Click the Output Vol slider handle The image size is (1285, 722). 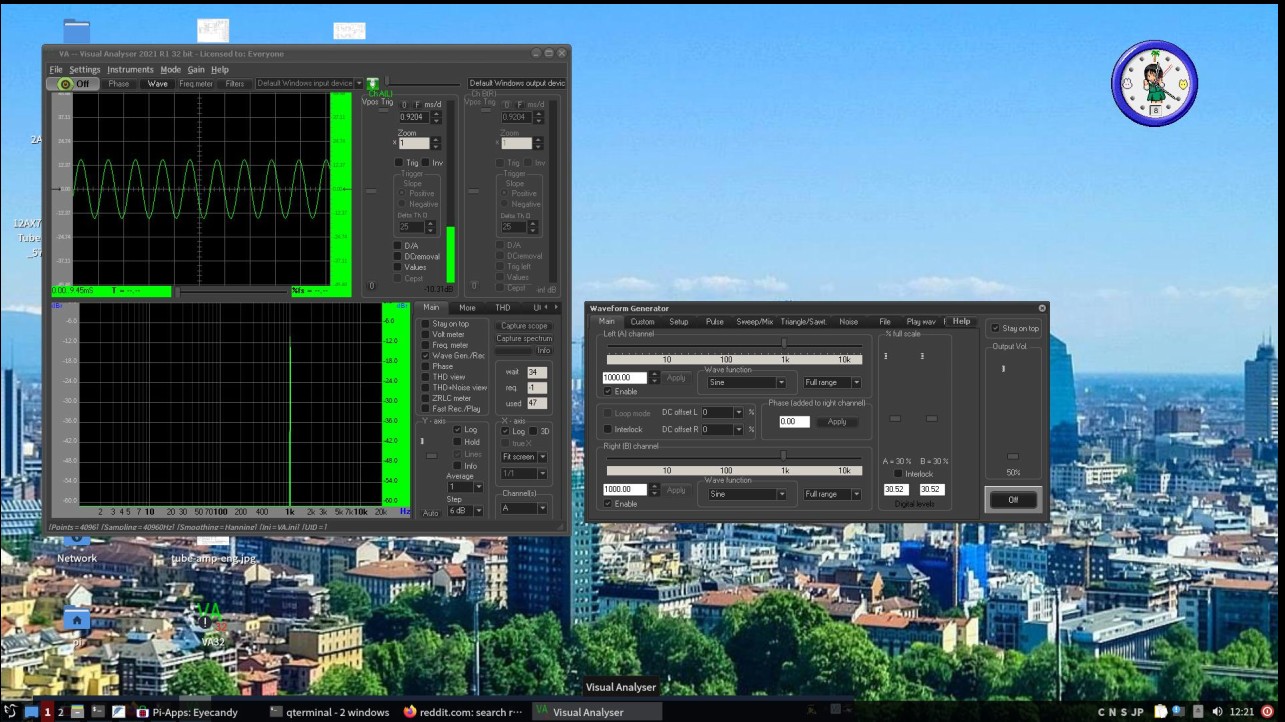click(1012, 457)
